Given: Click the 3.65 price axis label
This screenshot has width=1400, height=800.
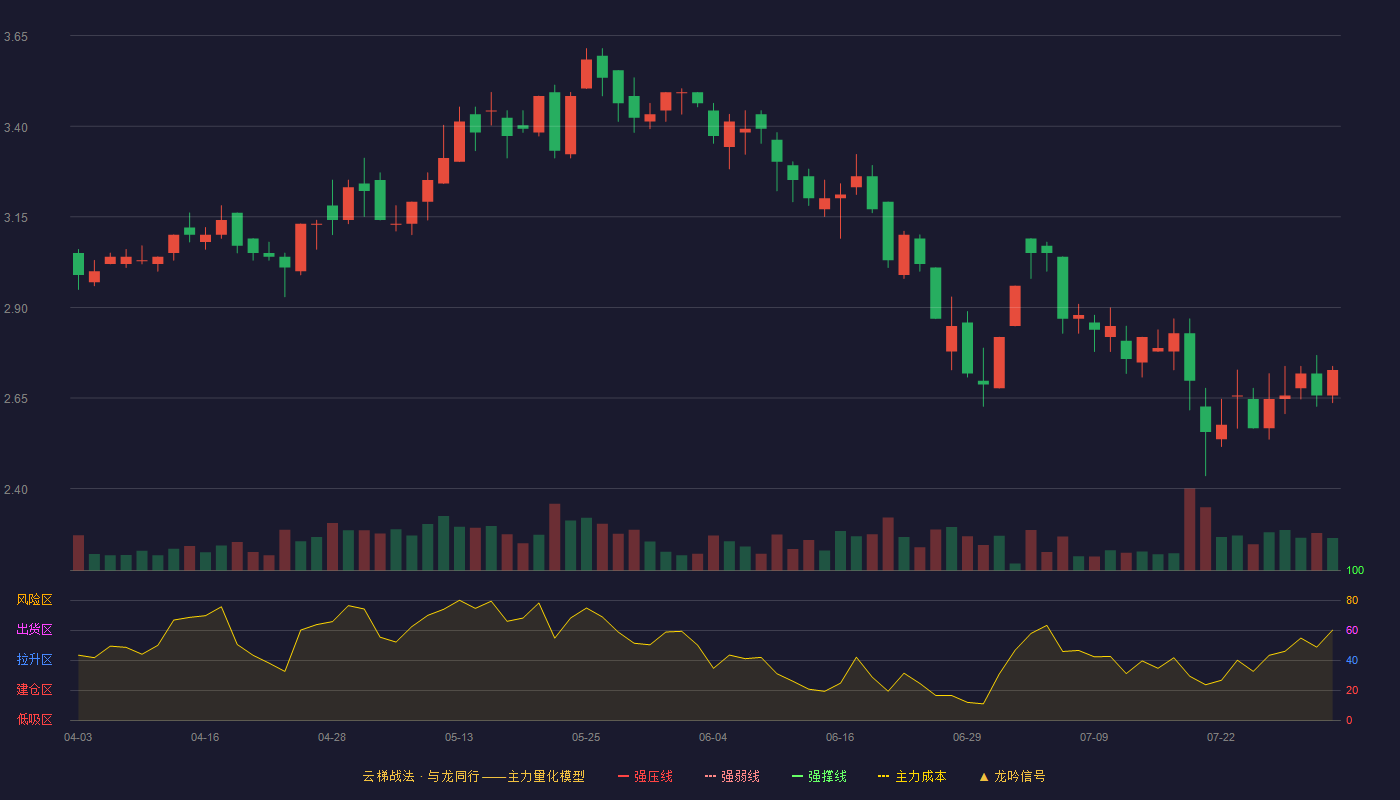Looking at the screenshot, I should pos(16,37).
